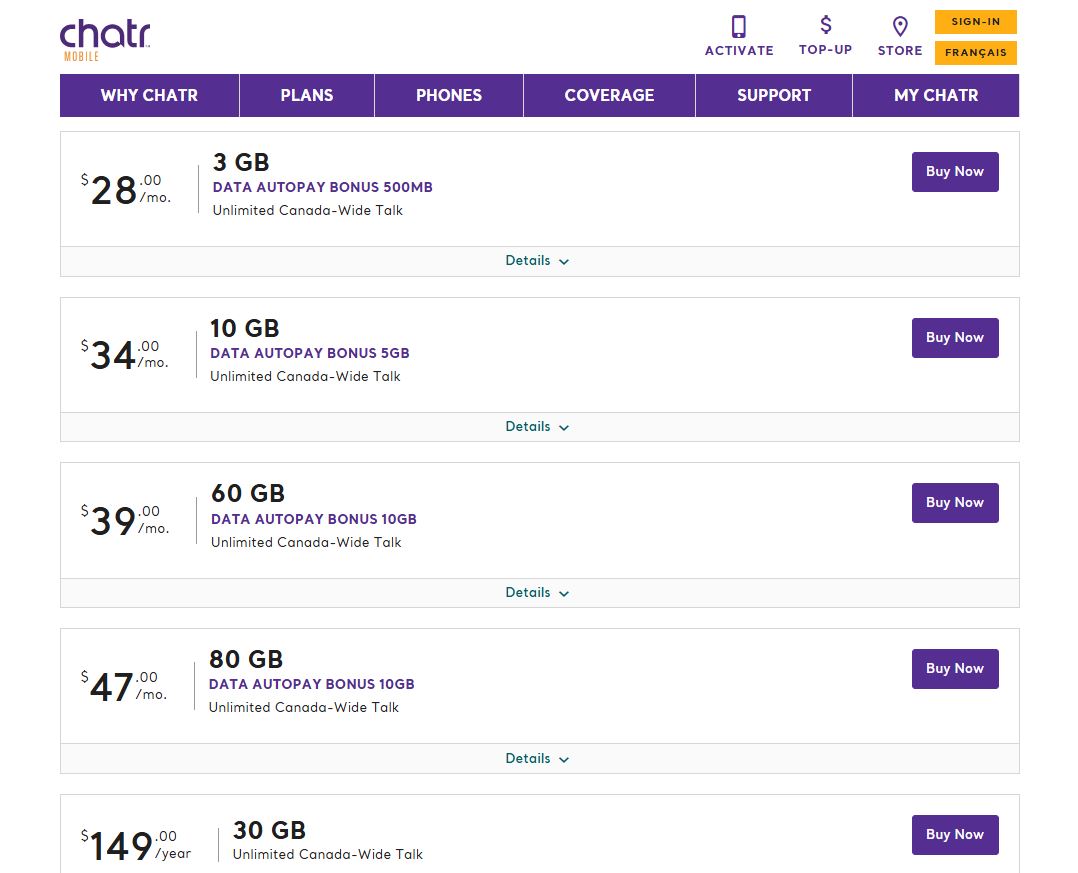1078x873 pixels.
Task: Select the COVERAGE menu item
Action: click(609, 95)
